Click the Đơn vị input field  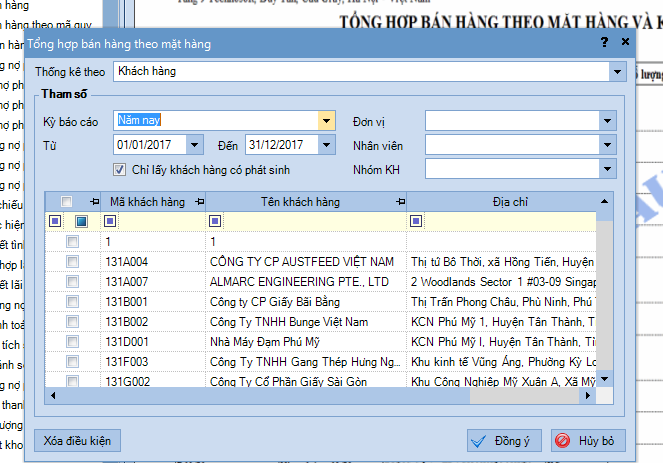point(512,121)
